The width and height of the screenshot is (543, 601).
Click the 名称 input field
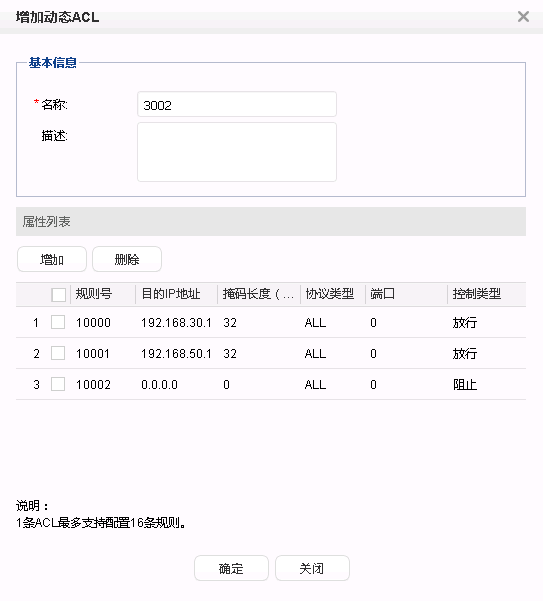click(237, 104)
